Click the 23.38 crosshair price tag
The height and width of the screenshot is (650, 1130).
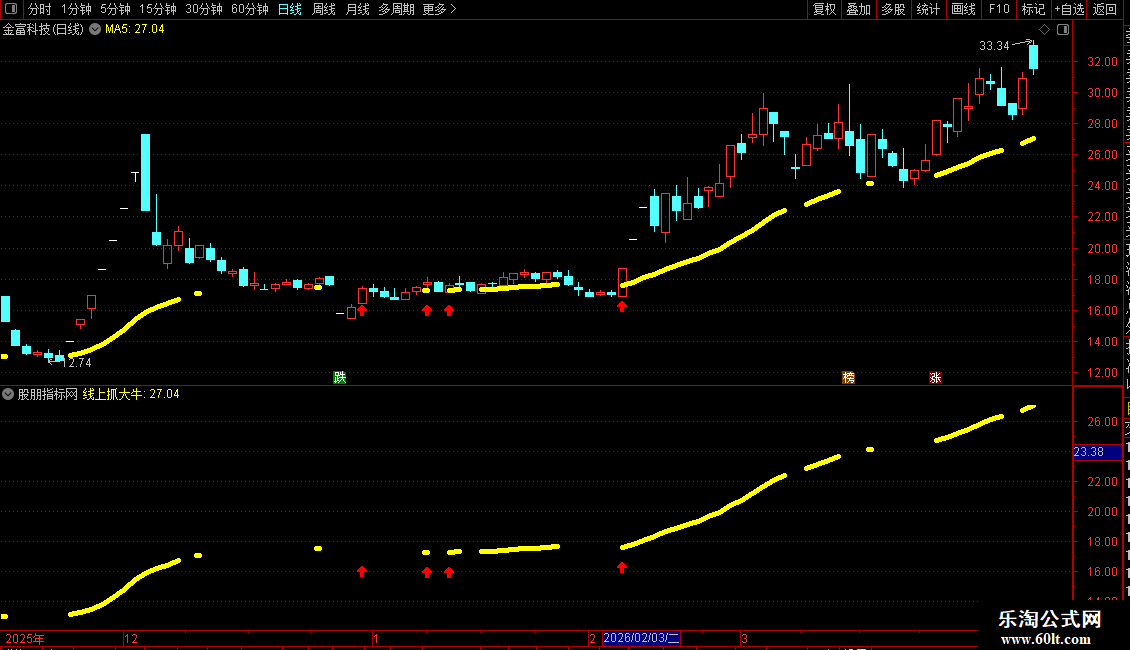click(1097, 452)
